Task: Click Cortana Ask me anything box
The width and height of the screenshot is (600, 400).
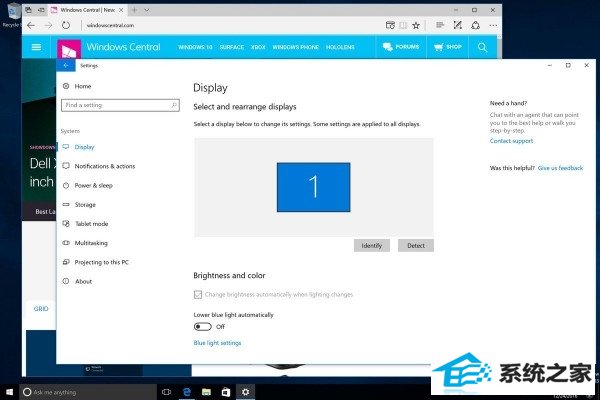Action: click(88, 392)
